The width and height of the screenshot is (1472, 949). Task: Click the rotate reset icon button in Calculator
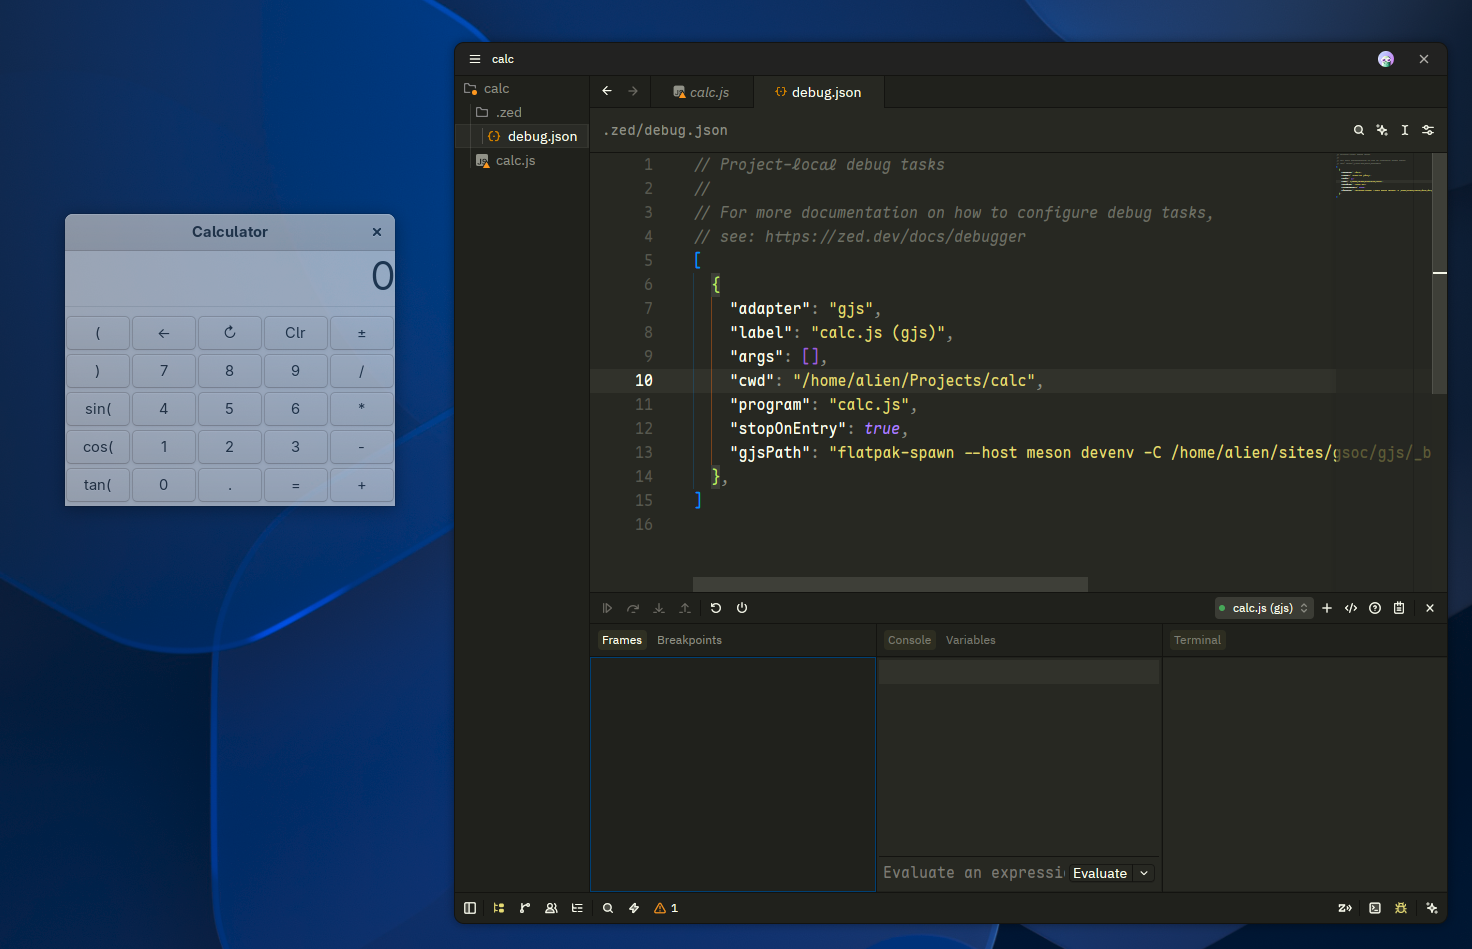230,333
